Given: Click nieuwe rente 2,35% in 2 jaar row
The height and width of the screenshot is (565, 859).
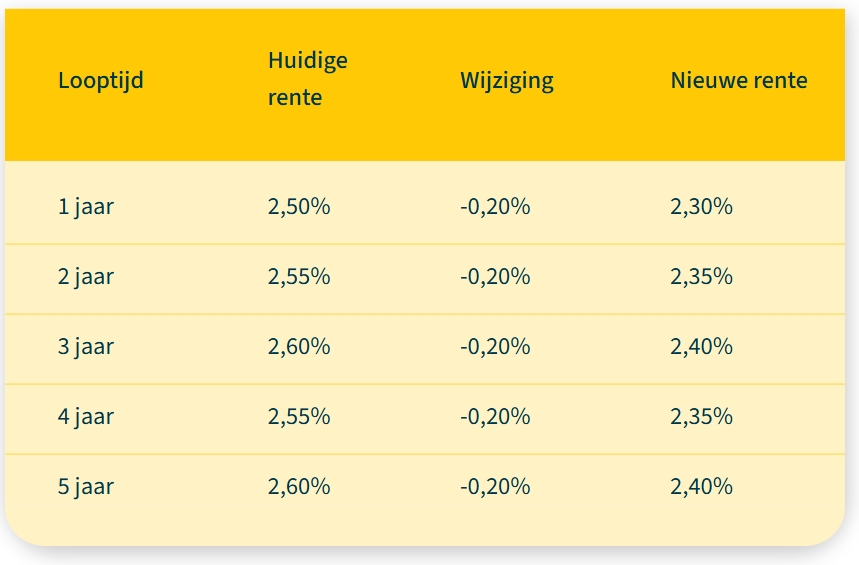Looking at the screenshot, I should [x=701, y=276].
